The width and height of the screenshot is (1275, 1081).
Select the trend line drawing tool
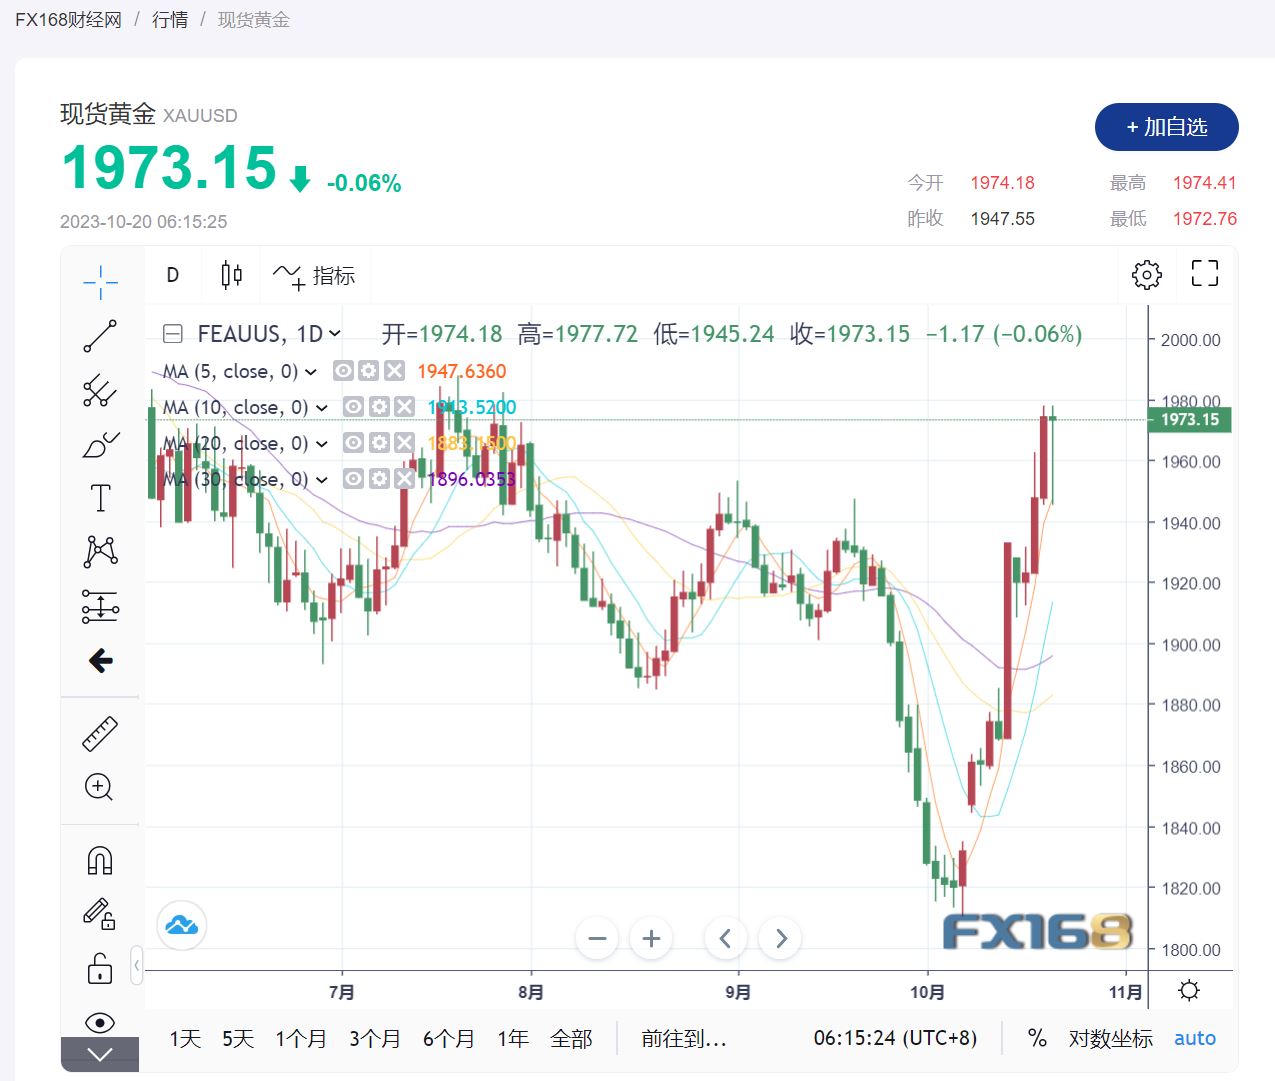tap(100, 336)
